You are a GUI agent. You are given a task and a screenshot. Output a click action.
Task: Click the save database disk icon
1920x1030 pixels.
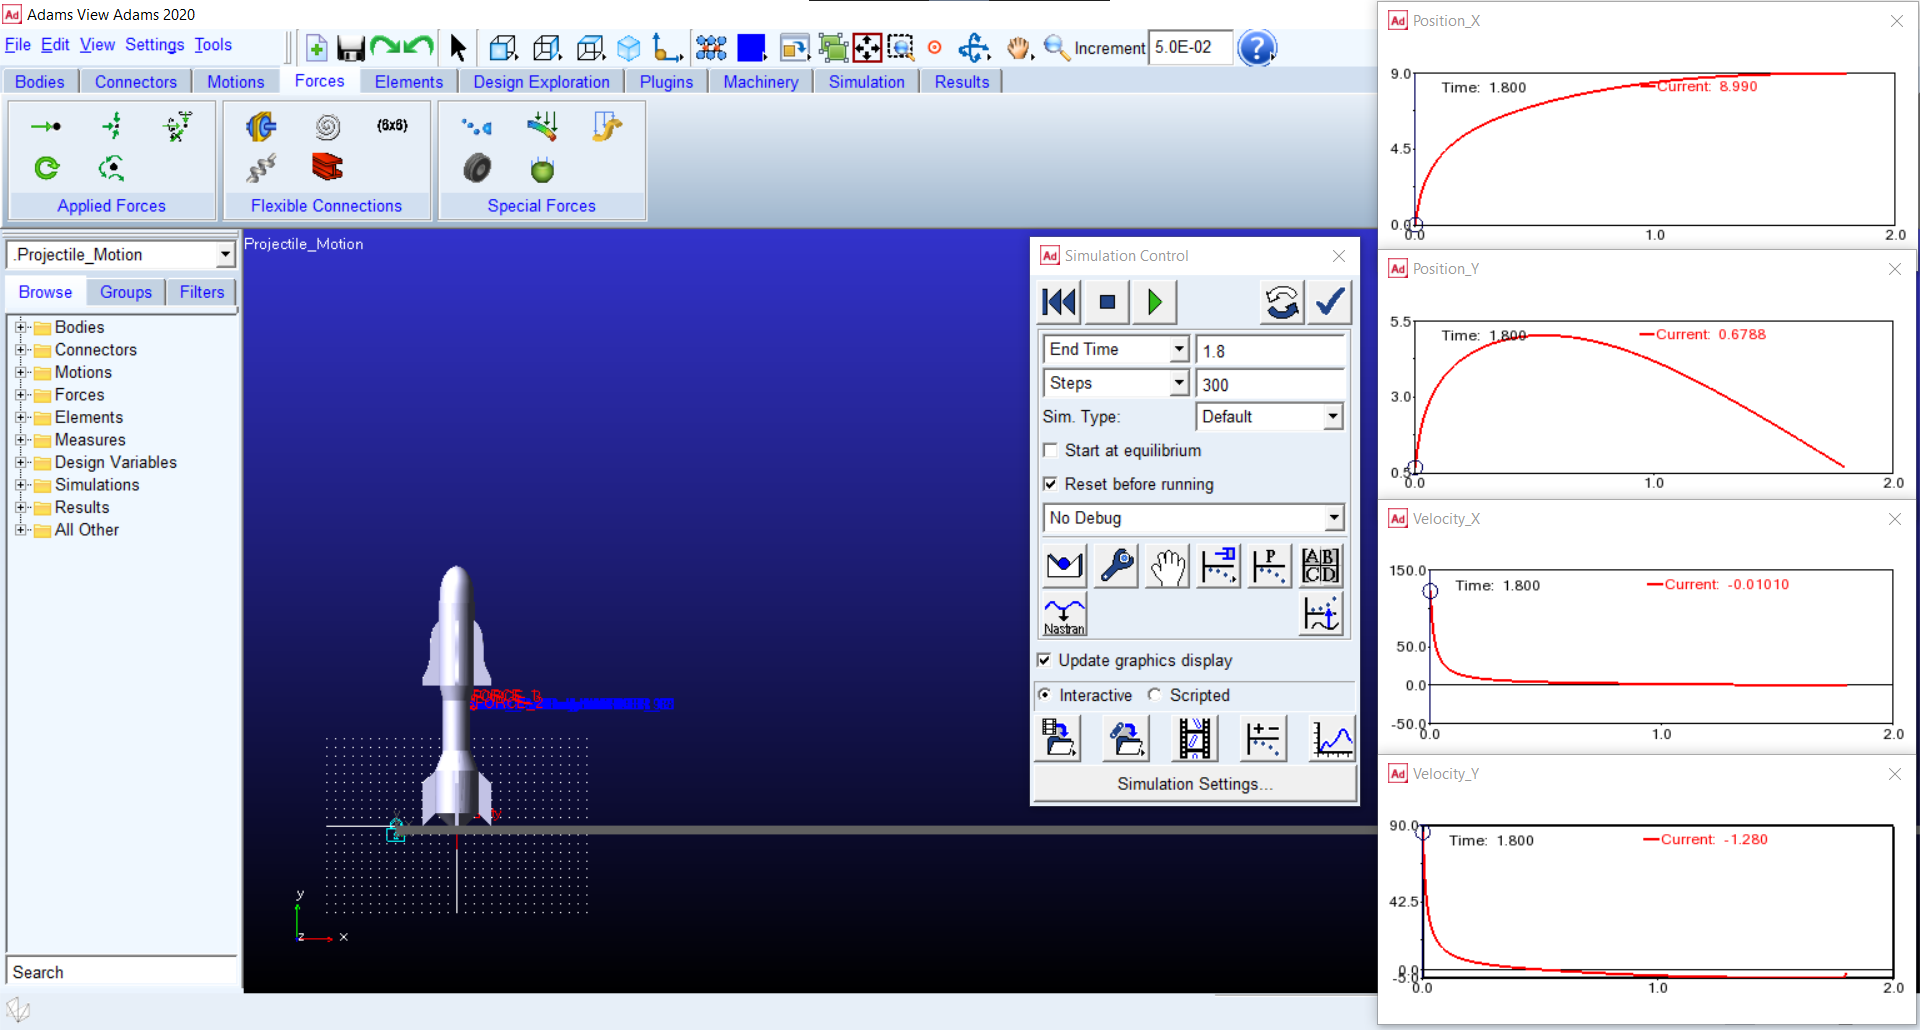[x=350, y=48]
